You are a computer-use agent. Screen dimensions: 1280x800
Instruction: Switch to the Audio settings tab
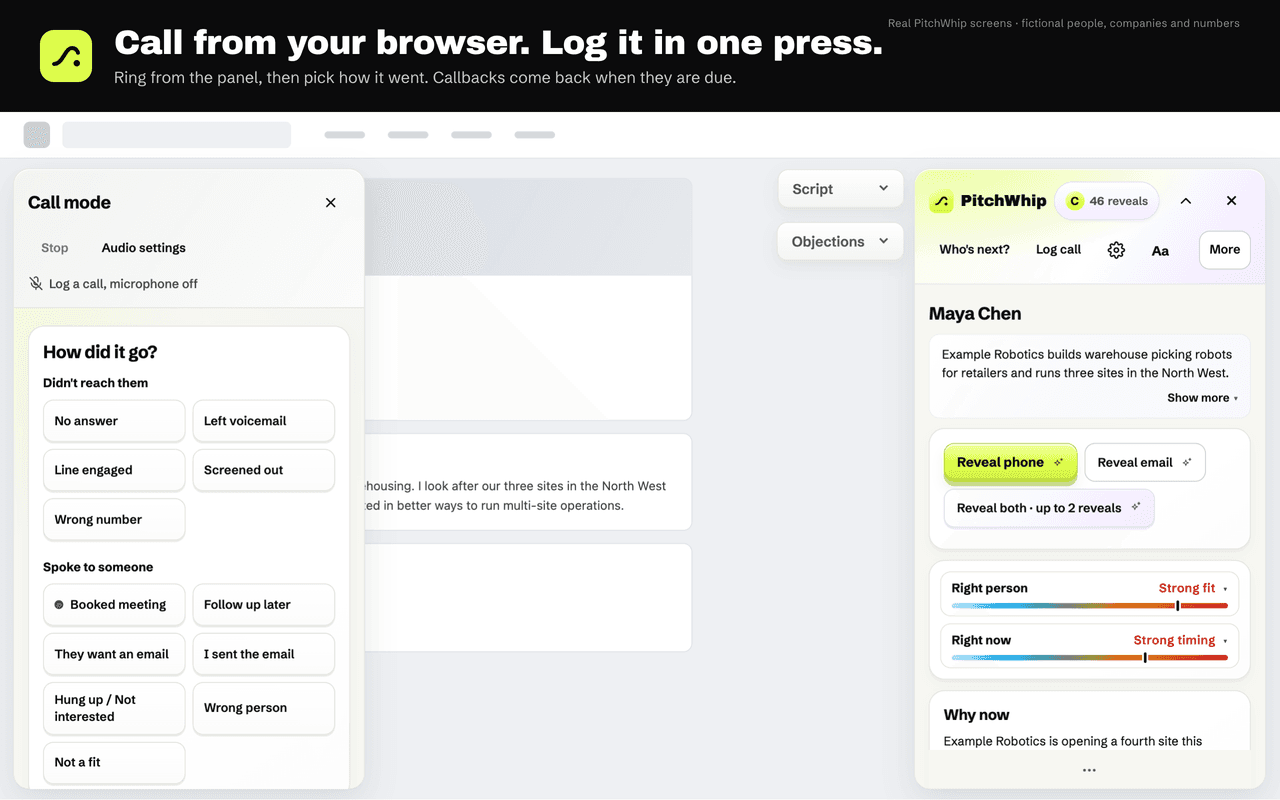[x=144, y=248]
